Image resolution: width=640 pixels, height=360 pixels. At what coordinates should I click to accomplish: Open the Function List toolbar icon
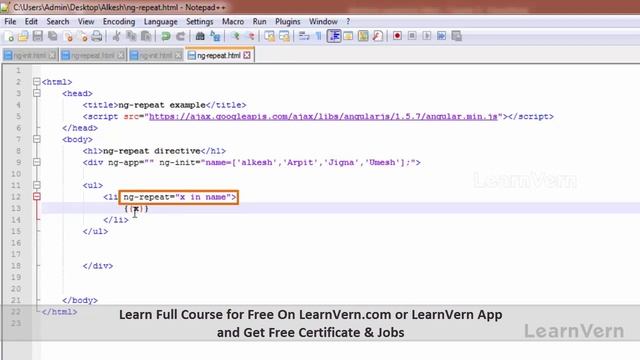coord(378,36)
